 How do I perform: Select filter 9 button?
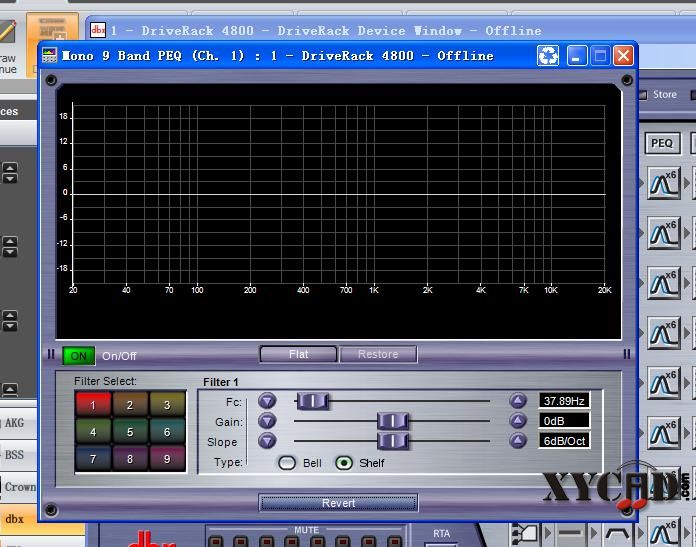pos(167,458)
